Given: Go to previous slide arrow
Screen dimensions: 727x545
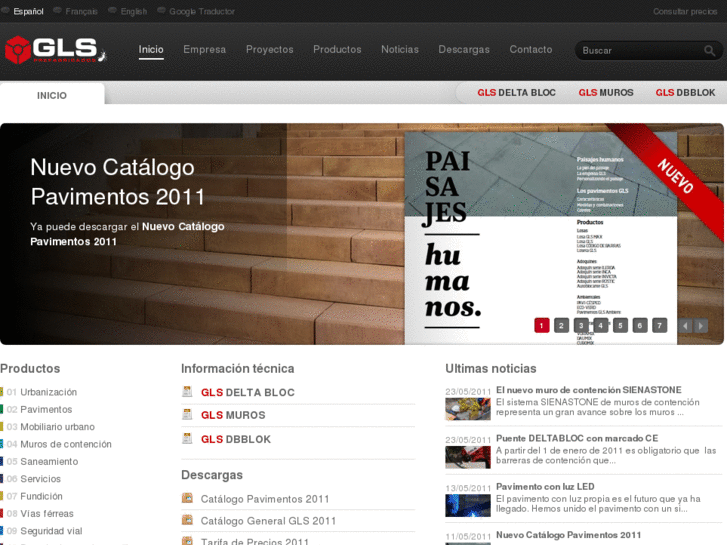Looking at the screenshot, I should coord(685,326).
